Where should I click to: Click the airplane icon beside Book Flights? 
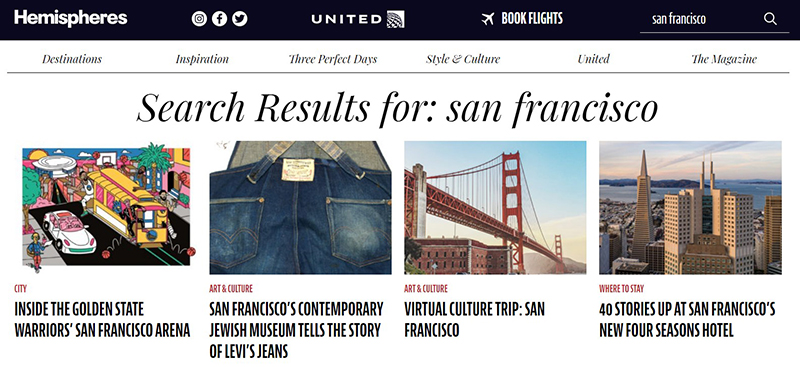click(488, 19)
